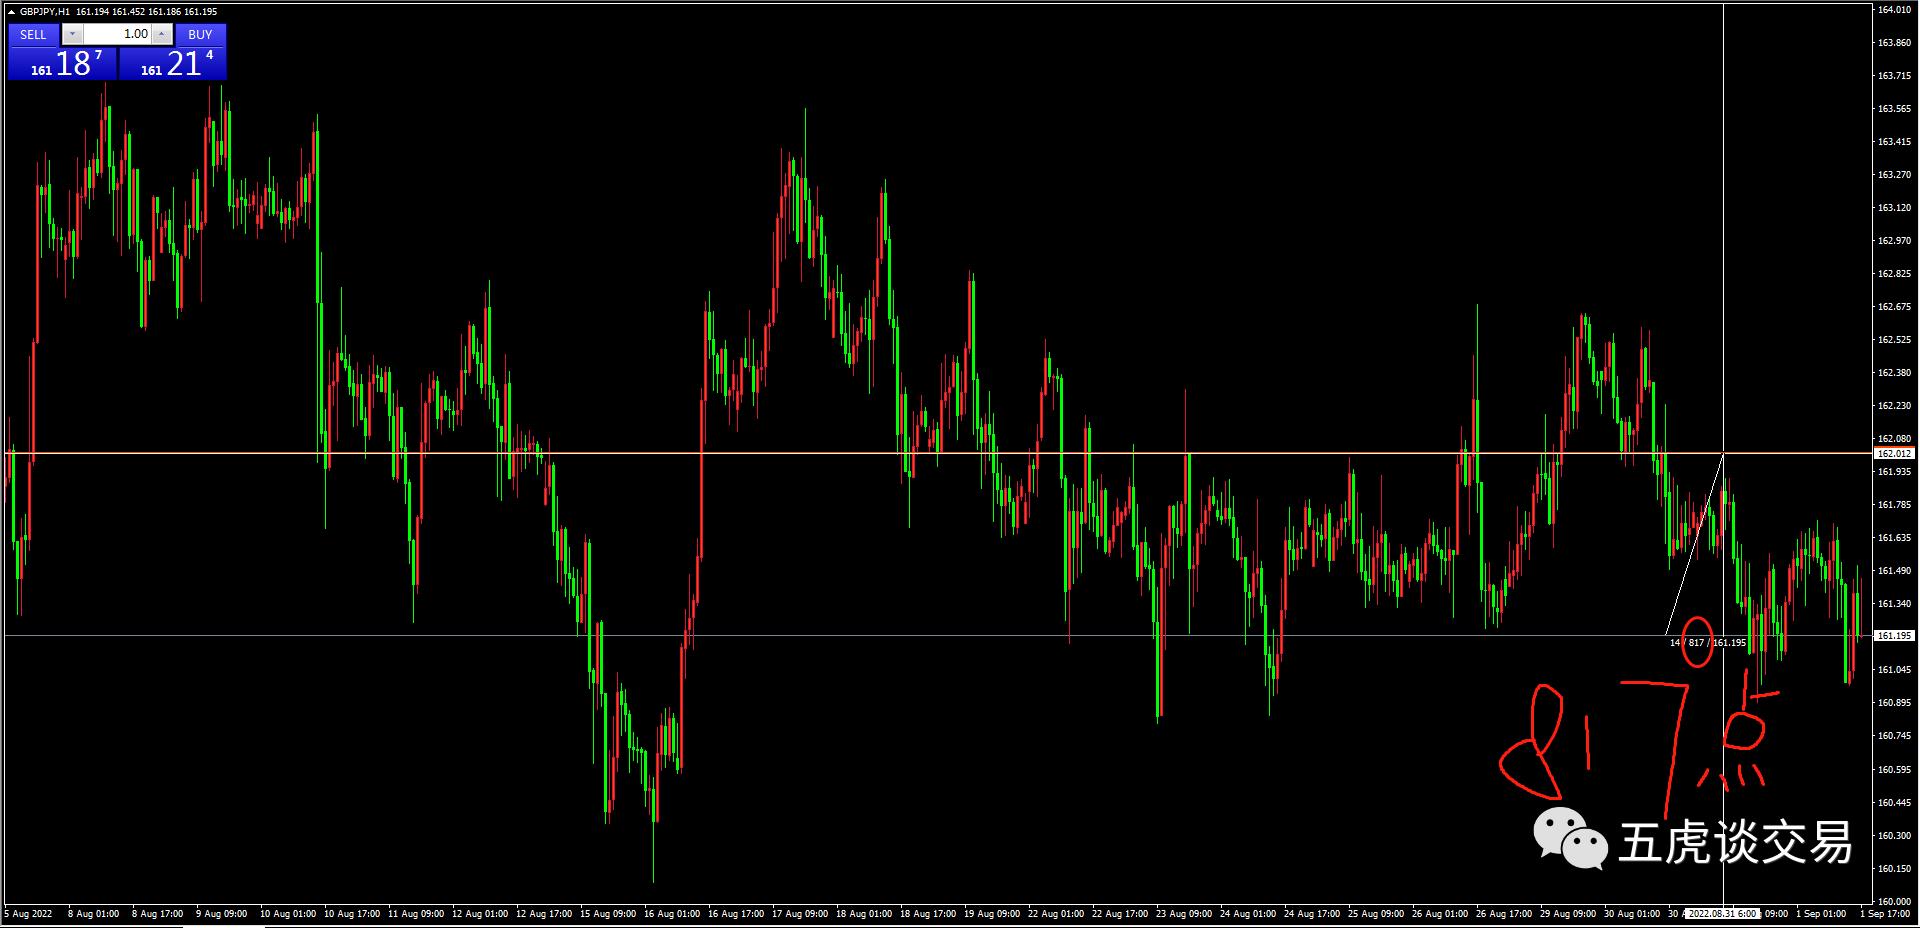Collapse the one-click trading panel triangle
The width and height of the screenshot is (1920, 928).
(x=11, y=12)
